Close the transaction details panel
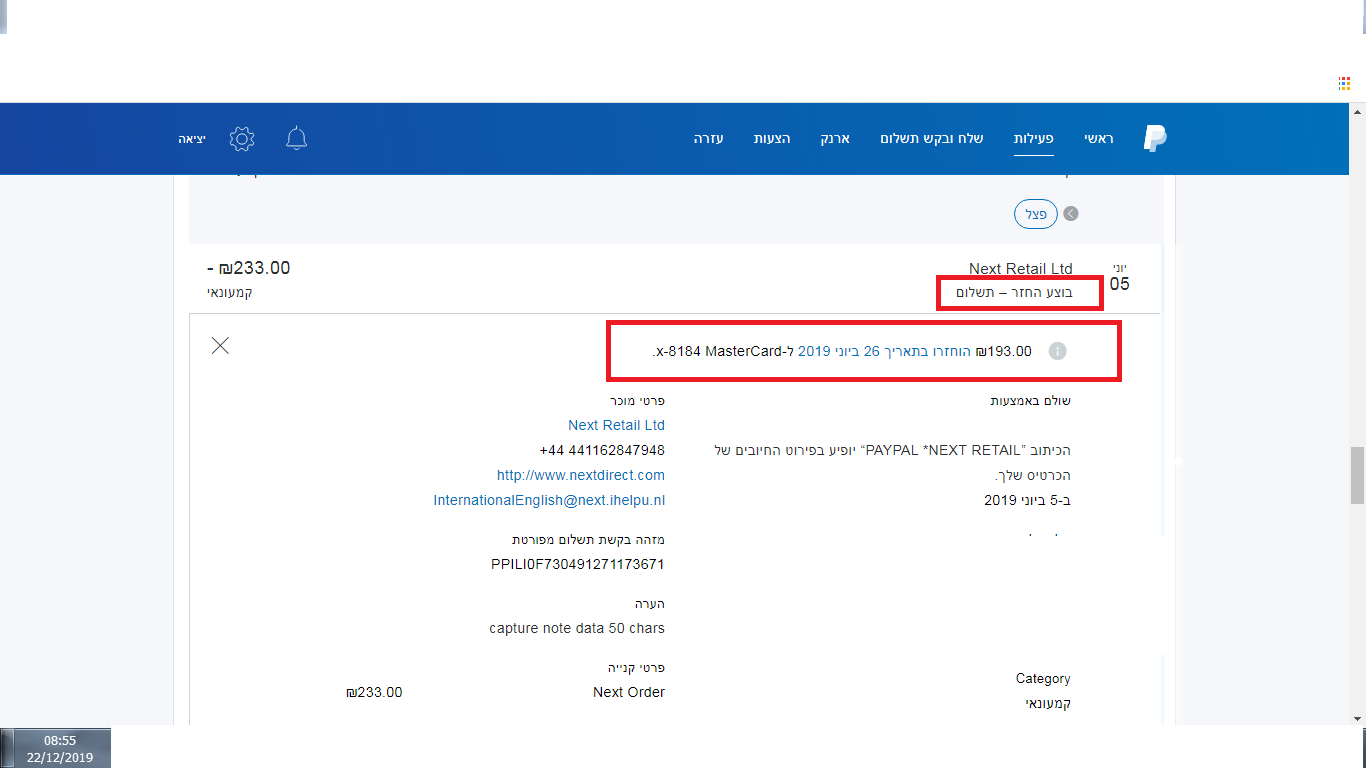 point(221,346)
